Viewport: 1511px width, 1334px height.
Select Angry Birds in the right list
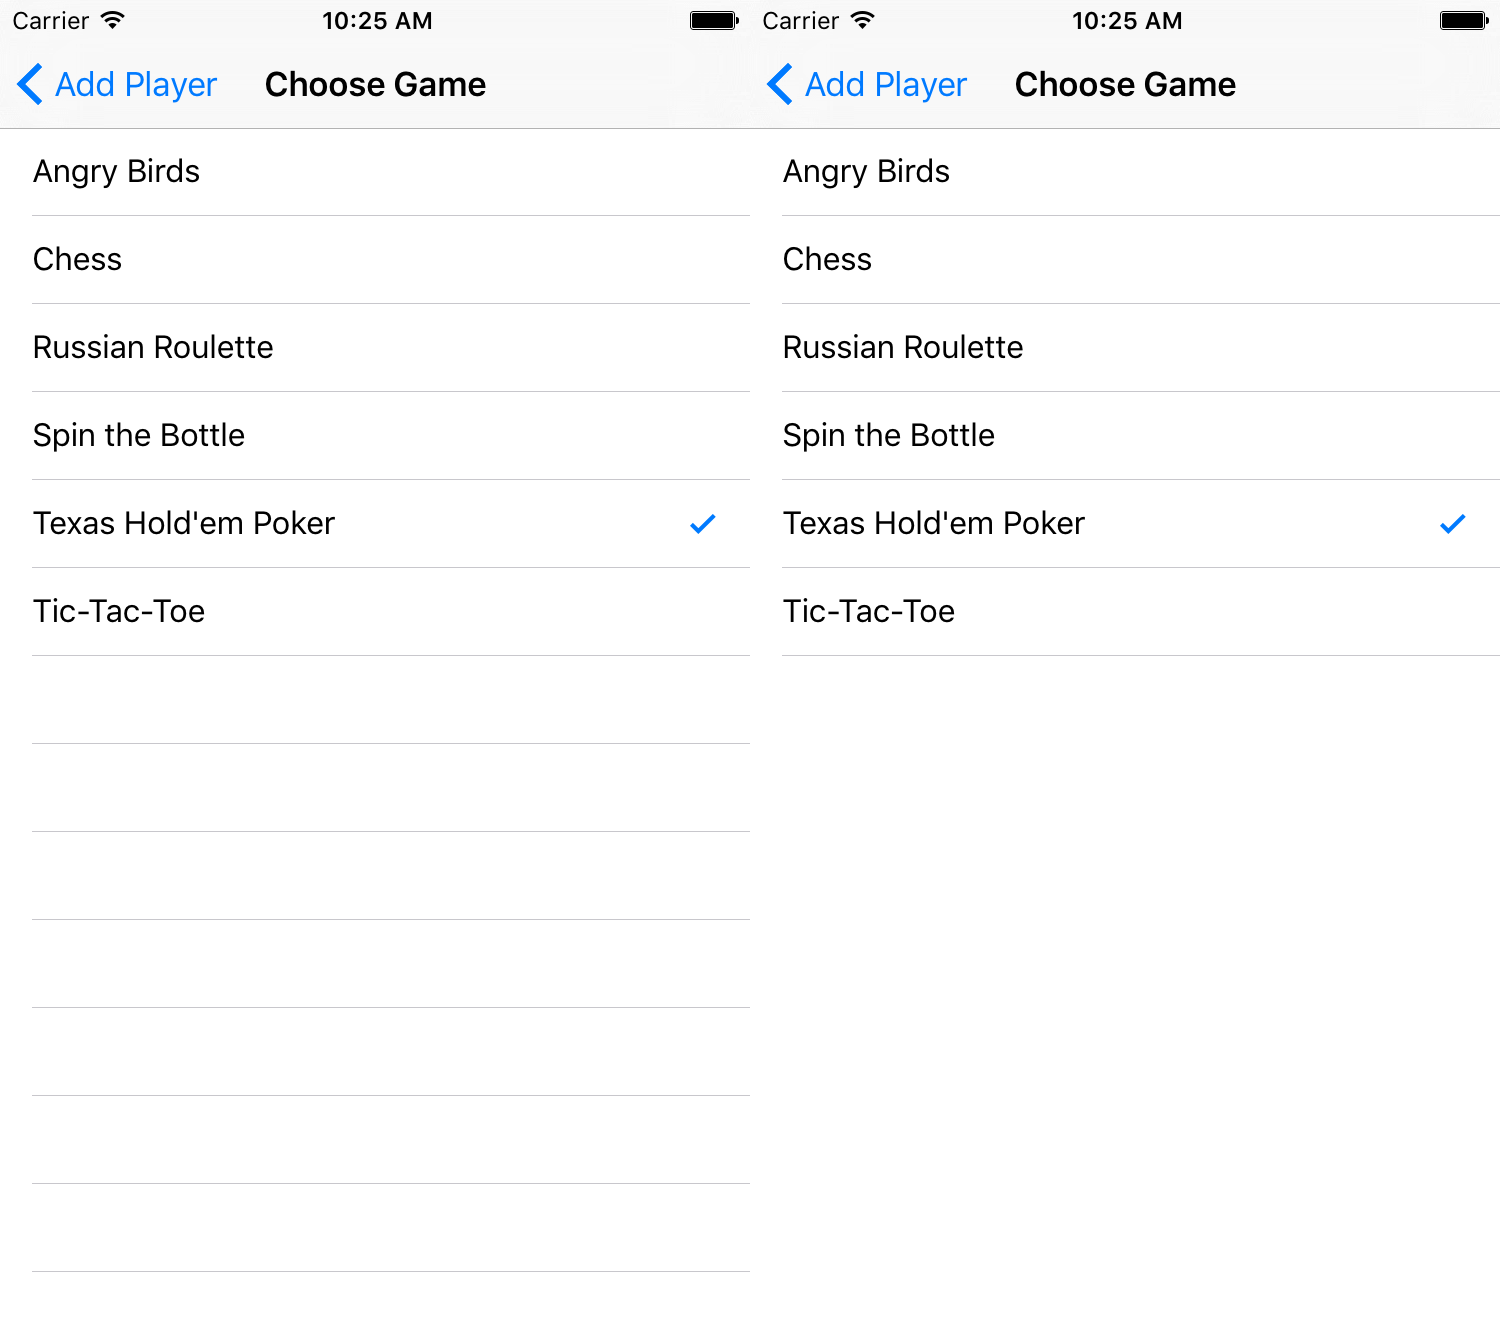coord(1125,172)
